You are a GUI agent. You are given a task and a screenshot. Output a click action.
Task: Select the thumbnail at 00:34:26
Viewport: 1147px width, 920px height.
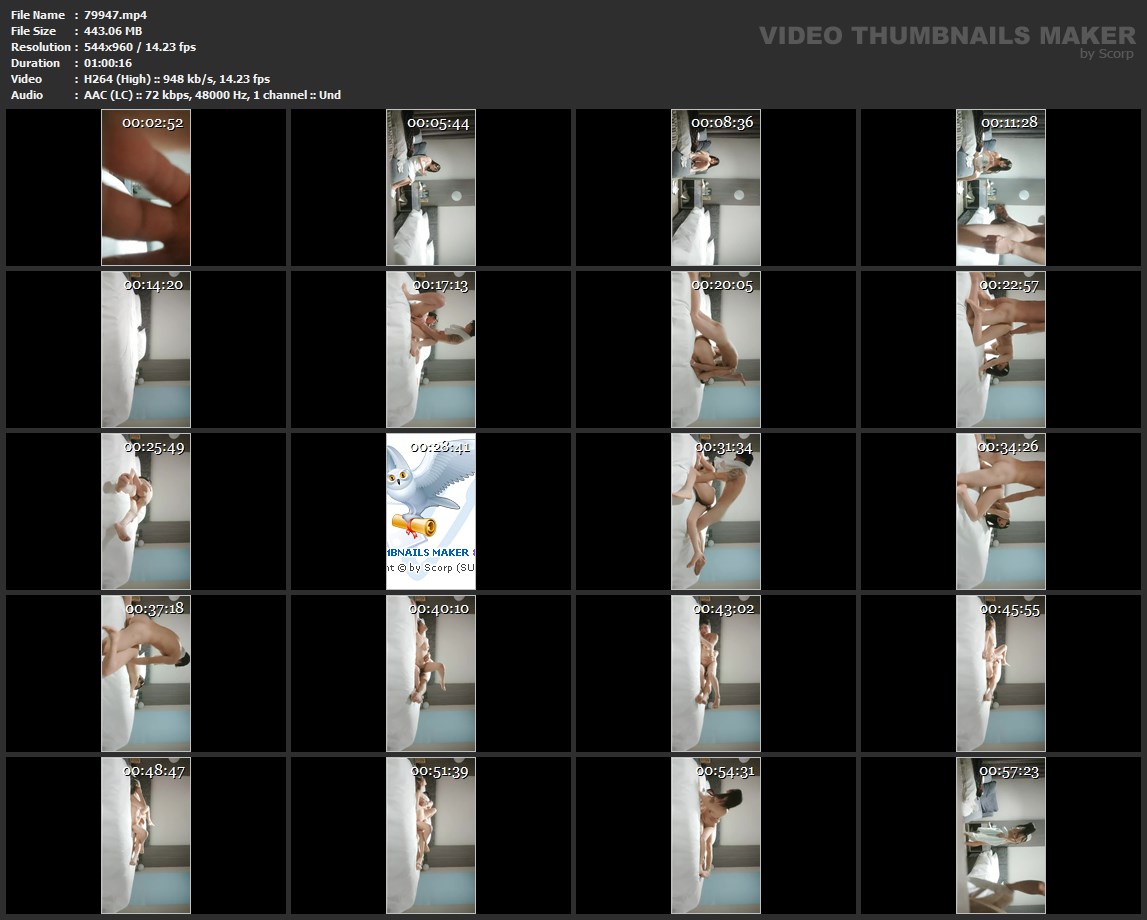(x=1000, y=511)
